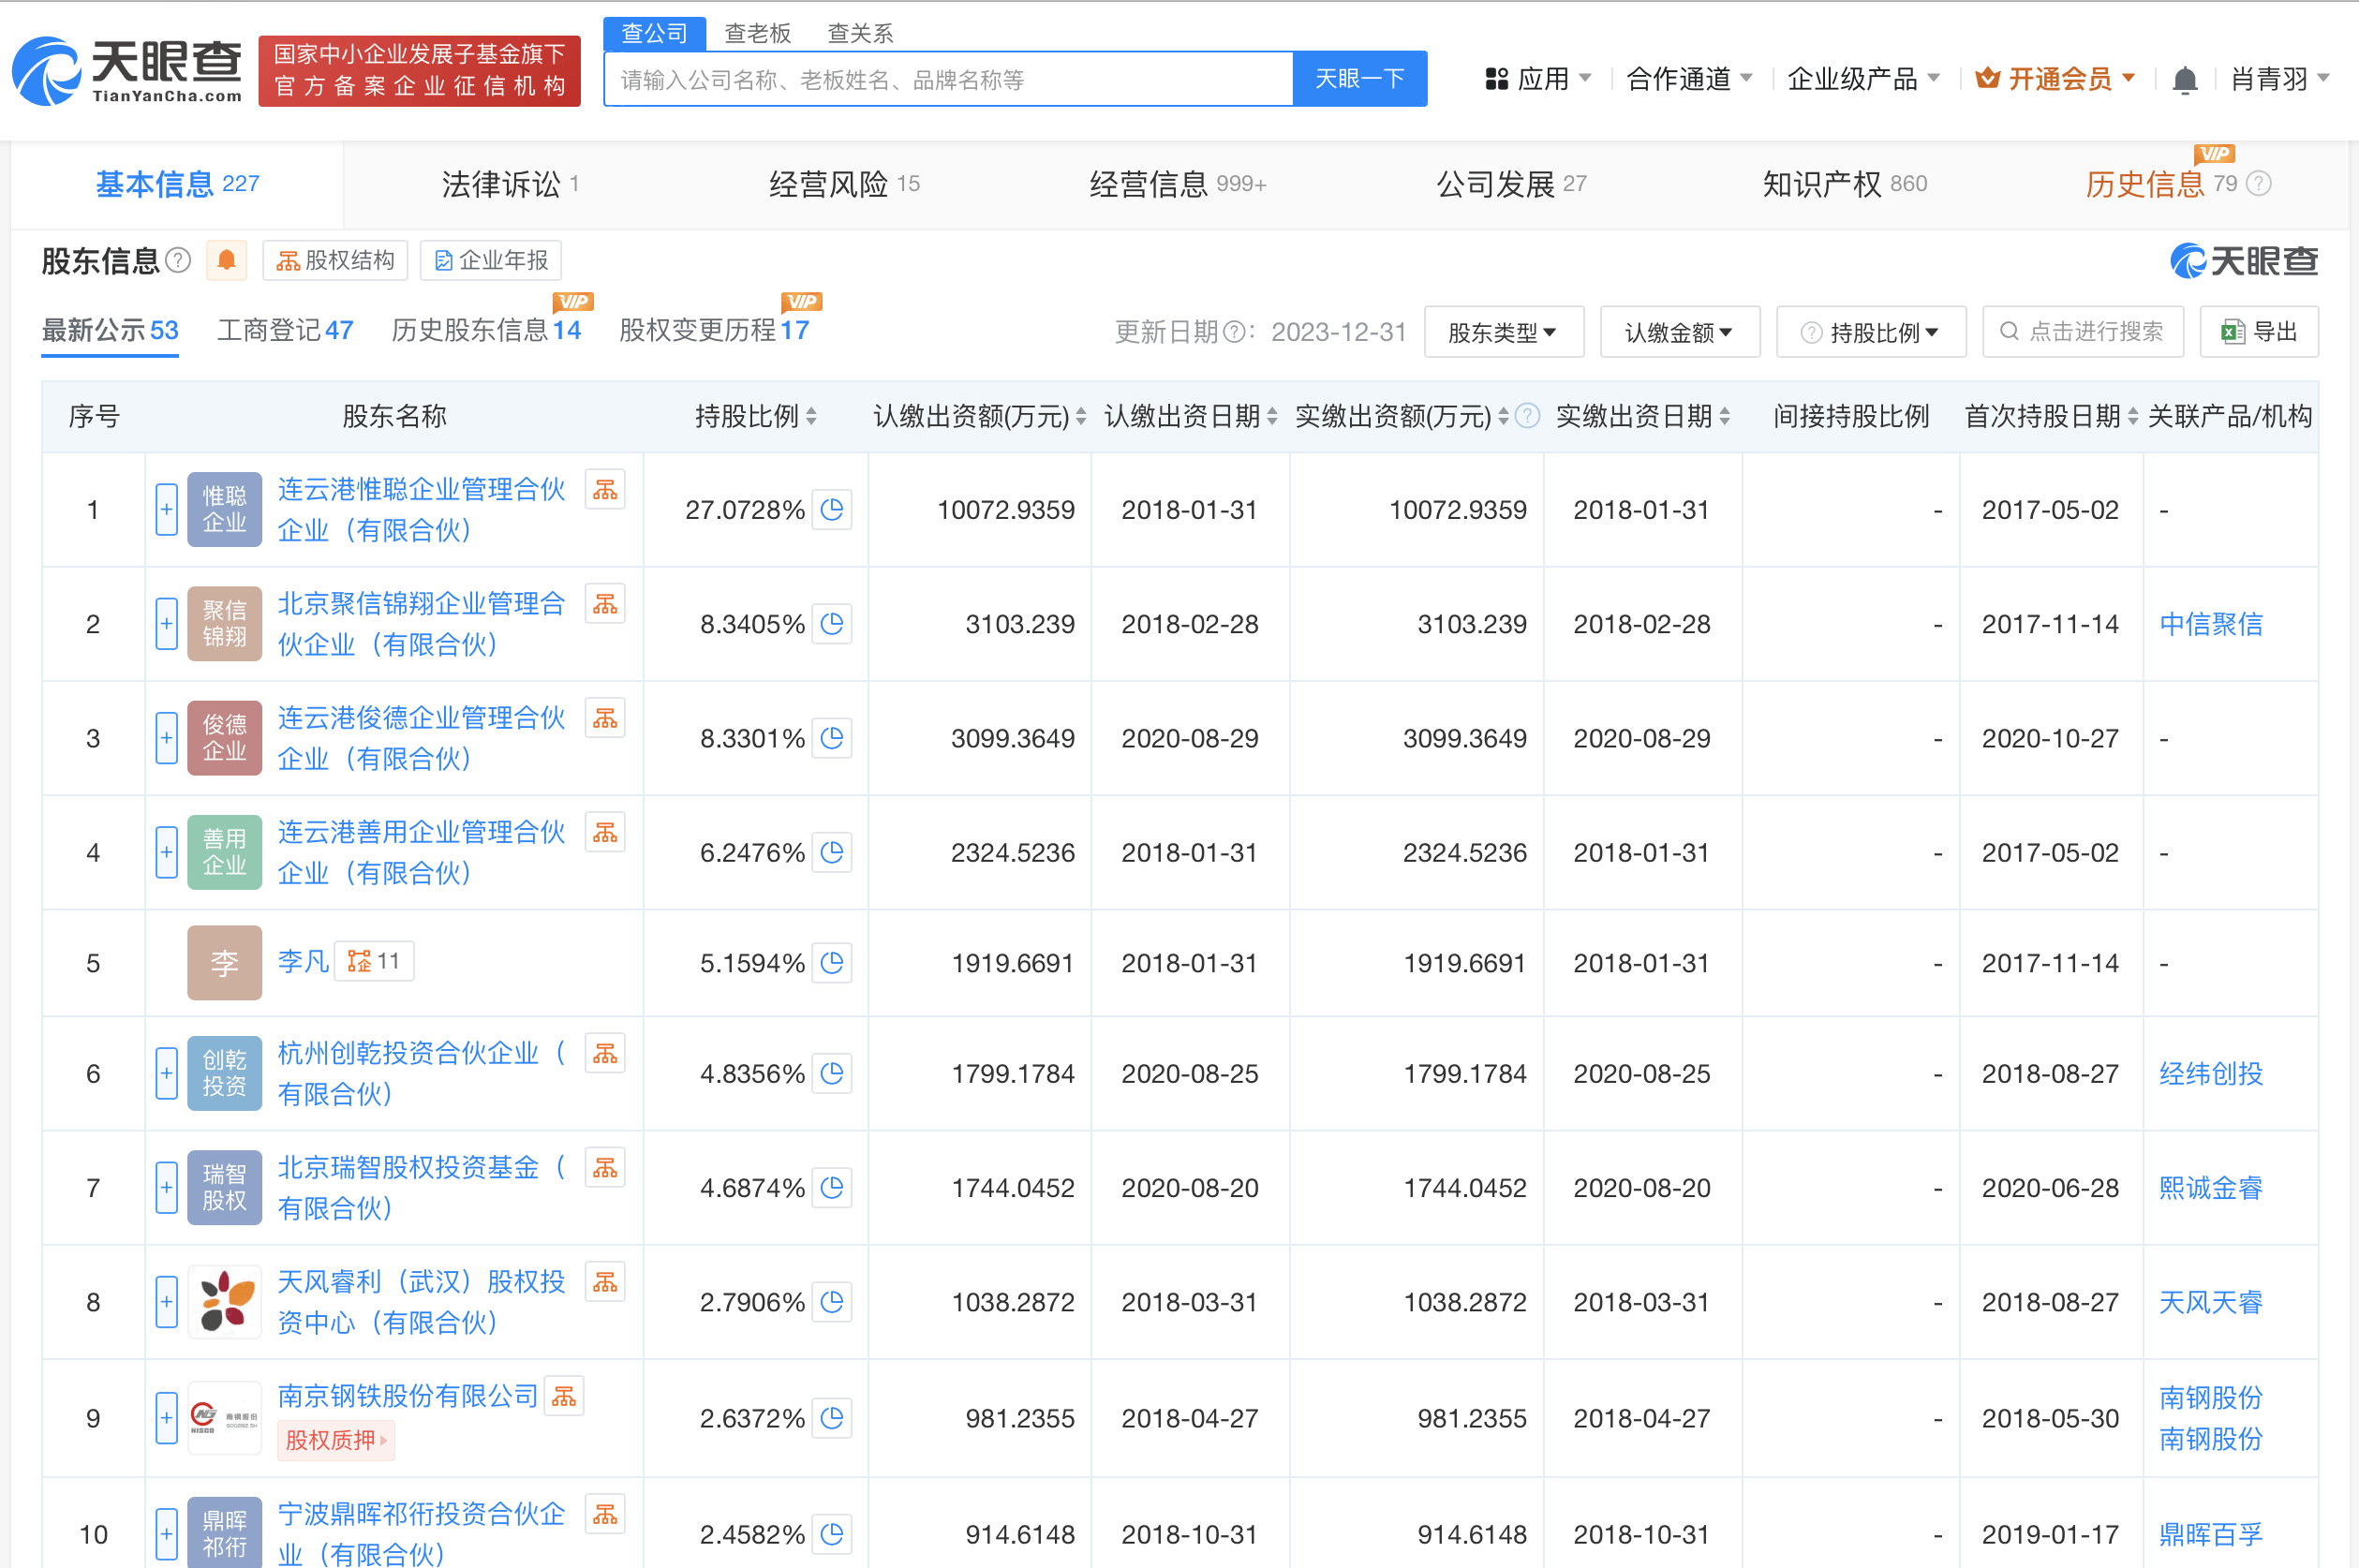This screenshot has width=2359, height=1568.
Task: Click the help icon beside 历史信息 tab
Action: [2259, 184]
